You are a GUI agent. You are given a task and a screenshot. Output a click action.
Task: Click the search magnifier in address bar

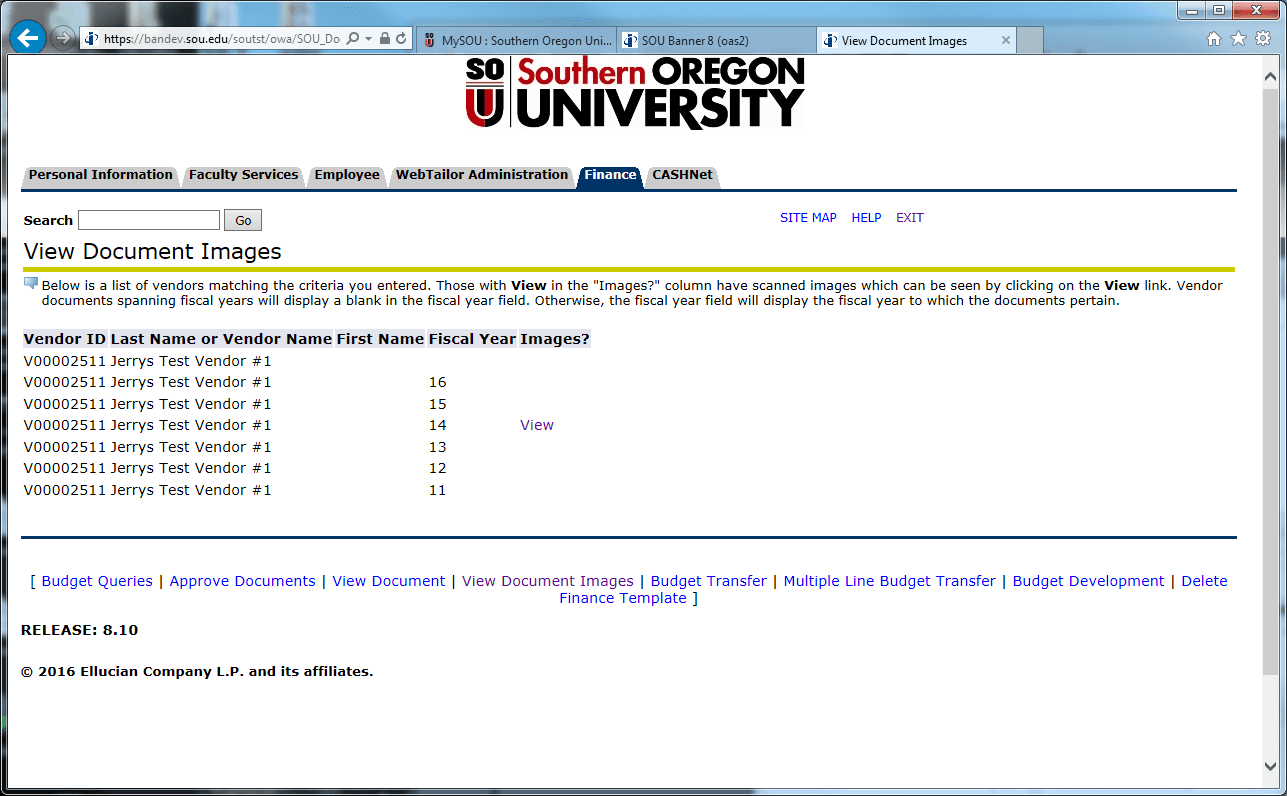[x=352, y=40]
